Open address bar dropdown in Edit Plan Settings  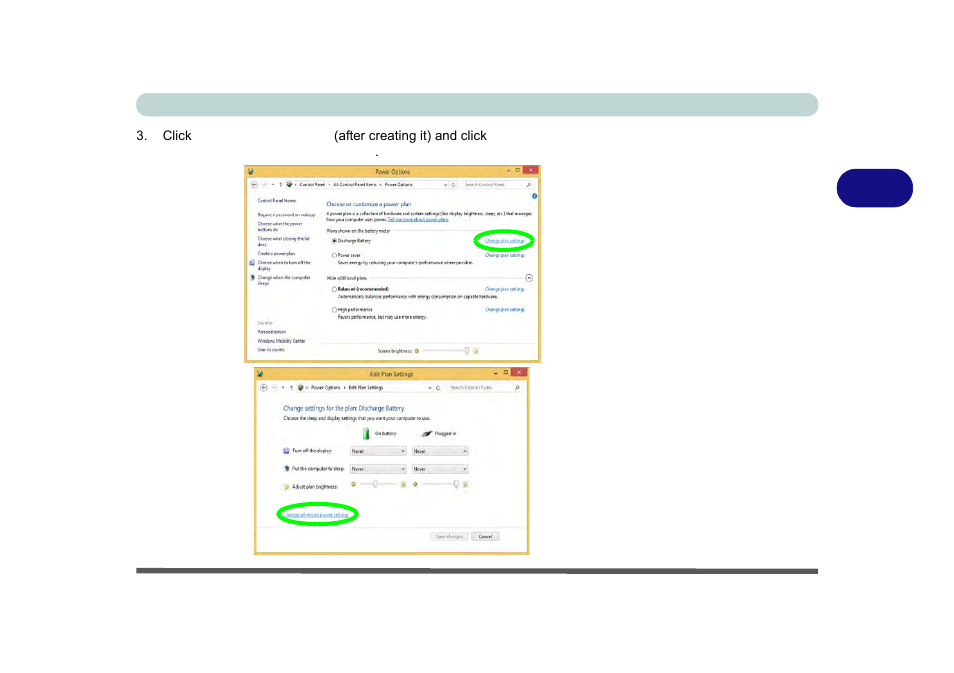click(x=430, y=388)
